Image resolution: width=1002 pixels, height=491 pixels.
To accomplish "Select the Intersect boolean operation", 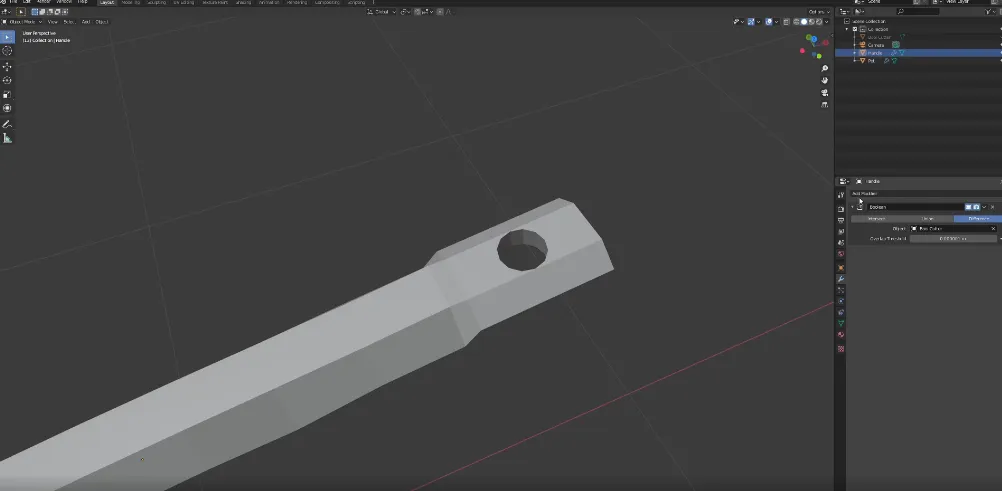I will [876, 218].
